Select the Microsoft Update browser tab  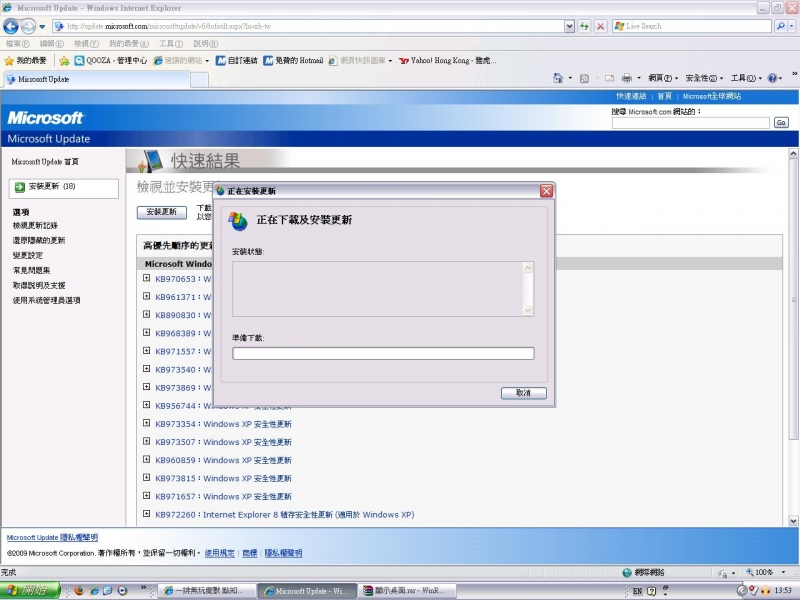coord(96,79)
